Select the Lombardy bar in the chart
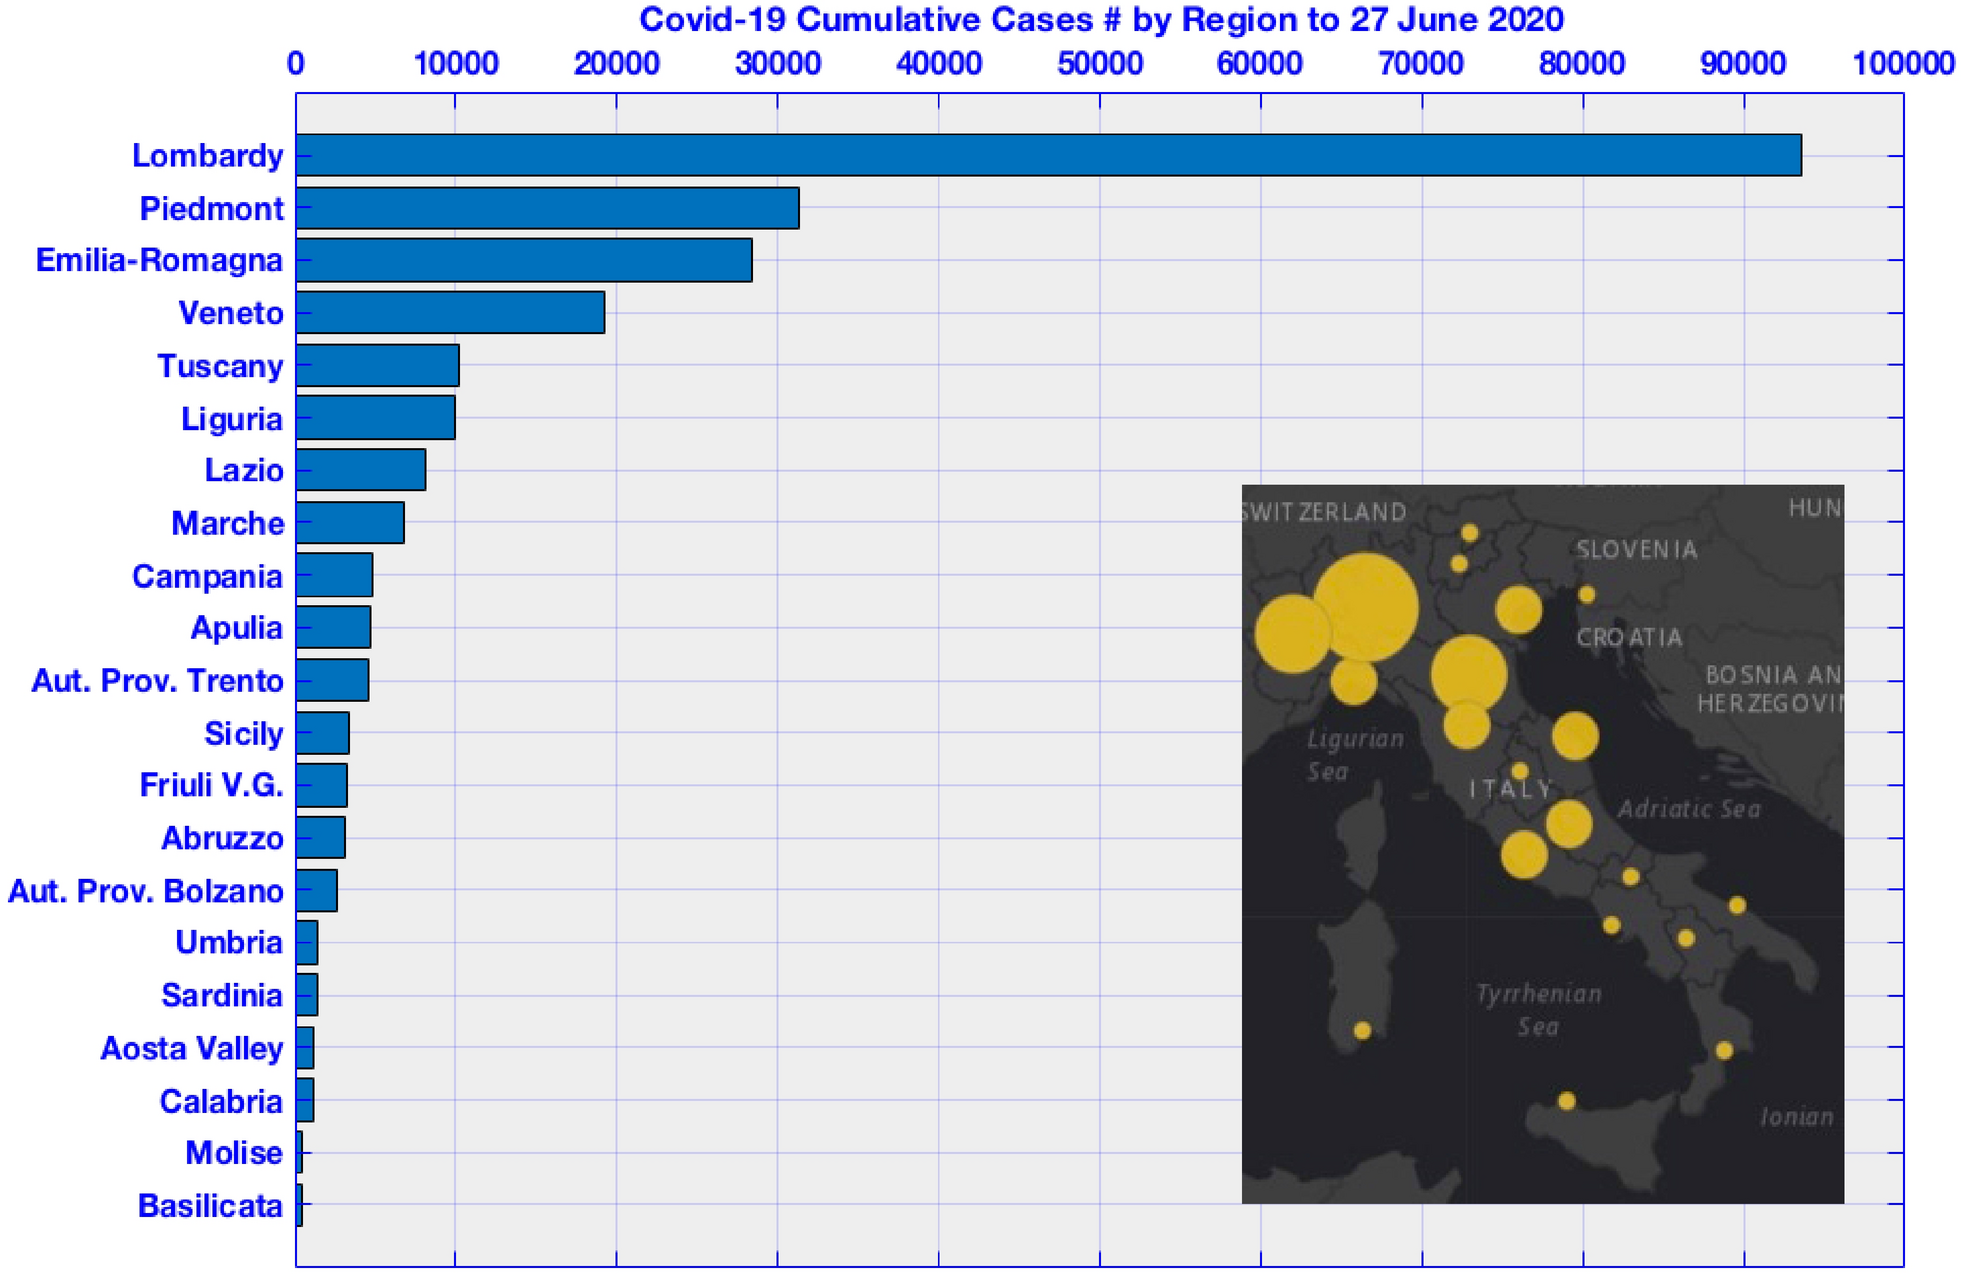 coord(1049,155)
